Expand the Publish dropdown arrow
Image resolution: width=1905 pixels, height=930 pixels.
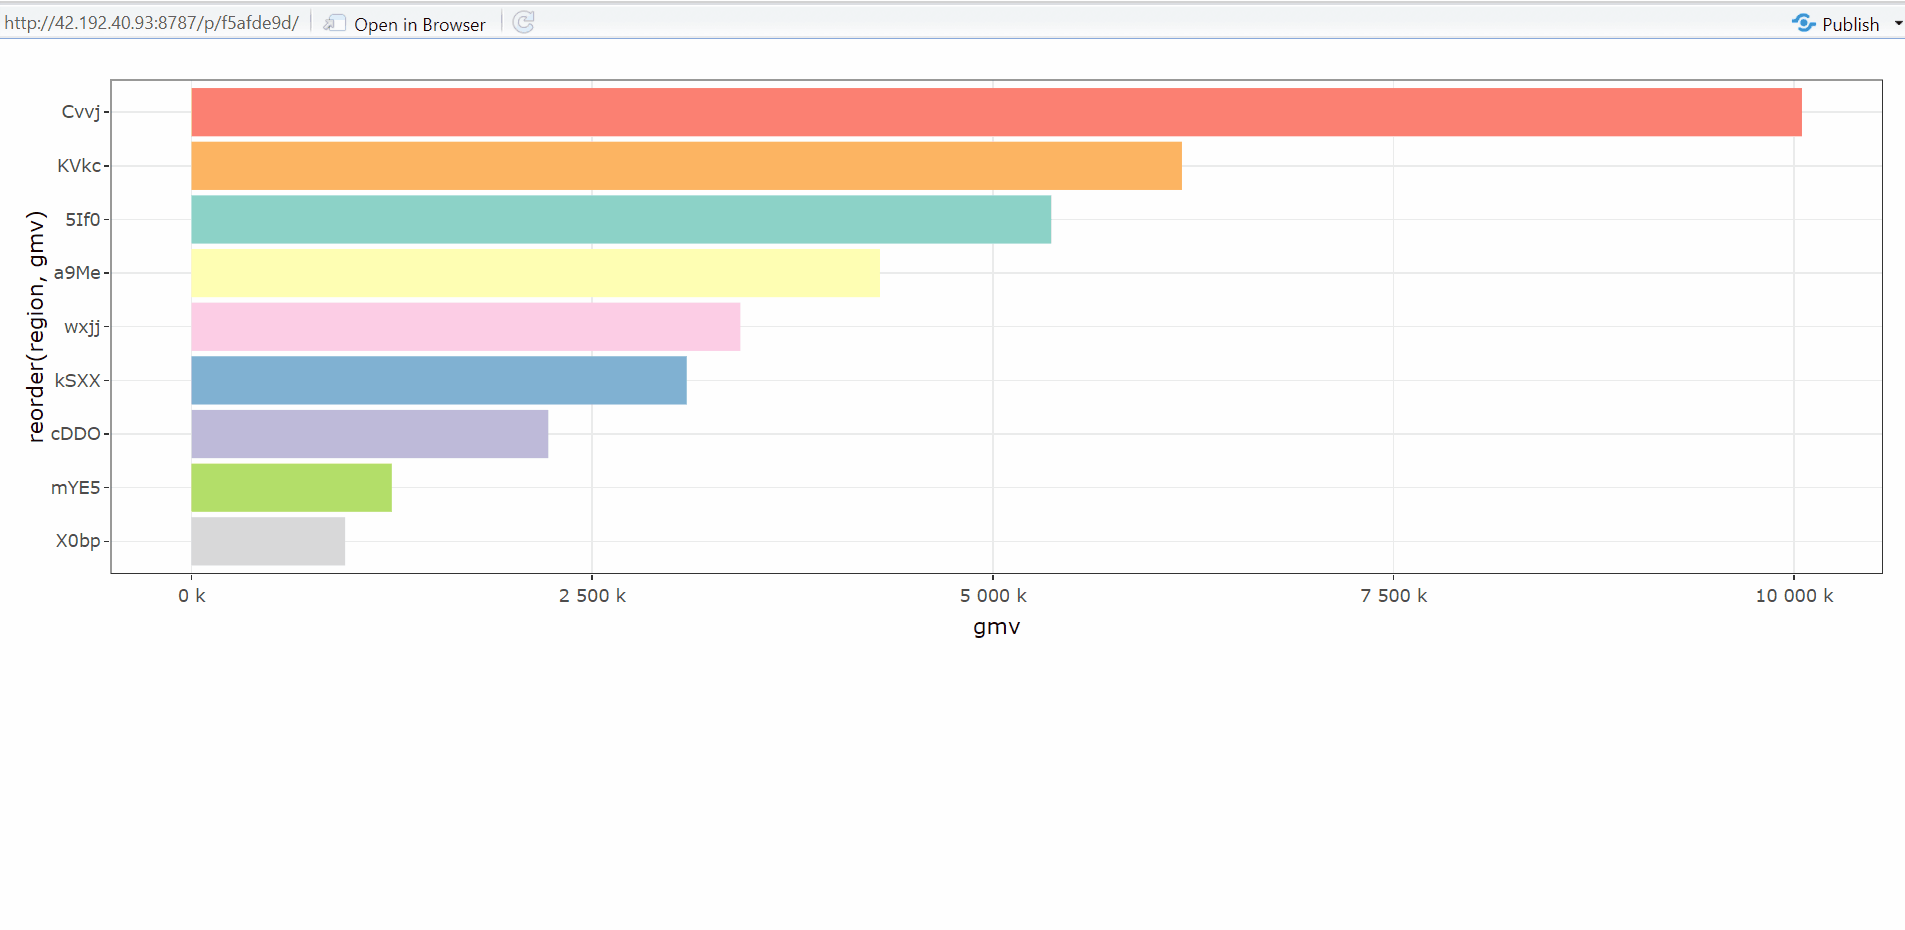click(1897, 23)
